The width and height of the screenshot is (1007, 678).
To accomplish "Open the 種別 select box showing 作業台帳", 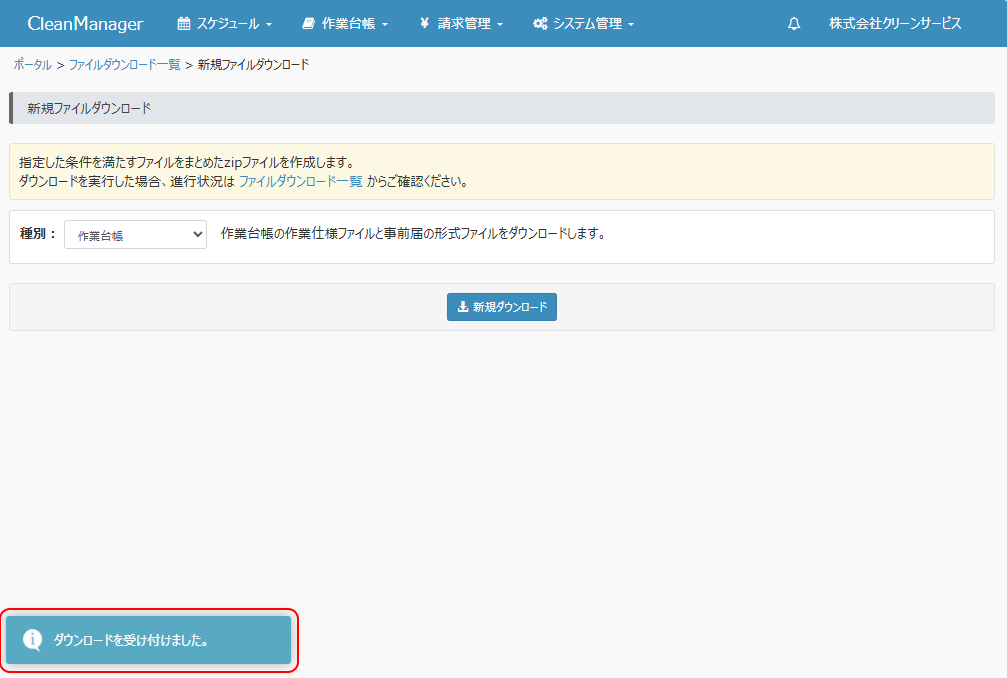I will (135, 235).
